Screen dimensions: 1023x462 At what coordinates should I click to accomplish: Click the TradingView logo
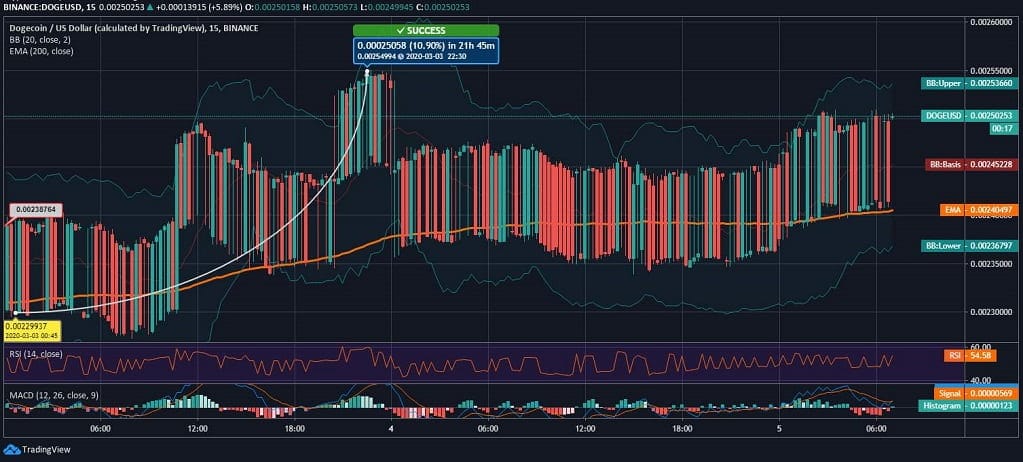click(37, 450)
